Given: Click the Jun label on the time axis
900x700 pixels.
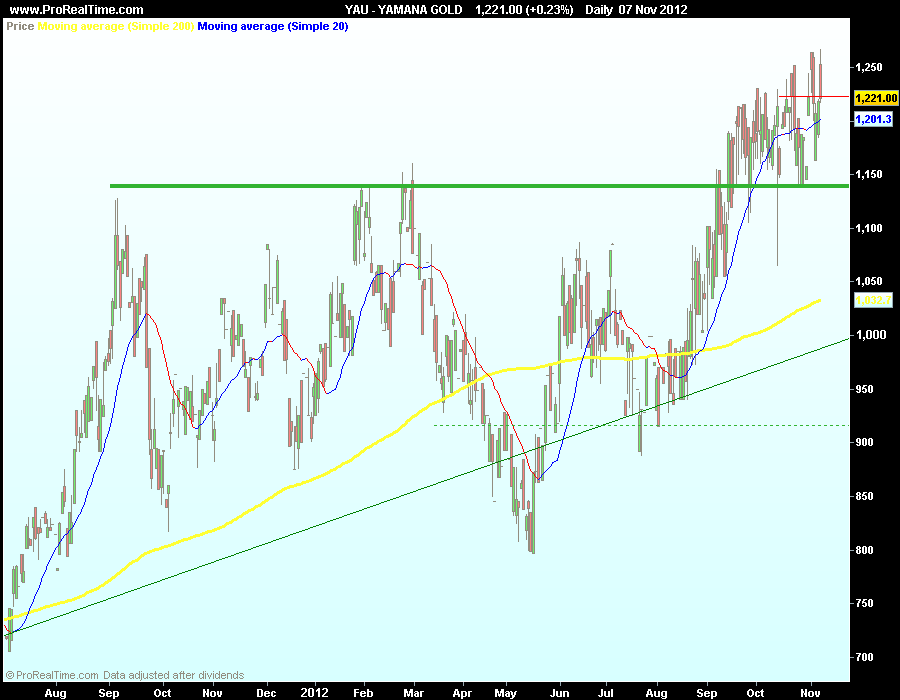Looking at the screenshot, I should [x=560, y=693].
